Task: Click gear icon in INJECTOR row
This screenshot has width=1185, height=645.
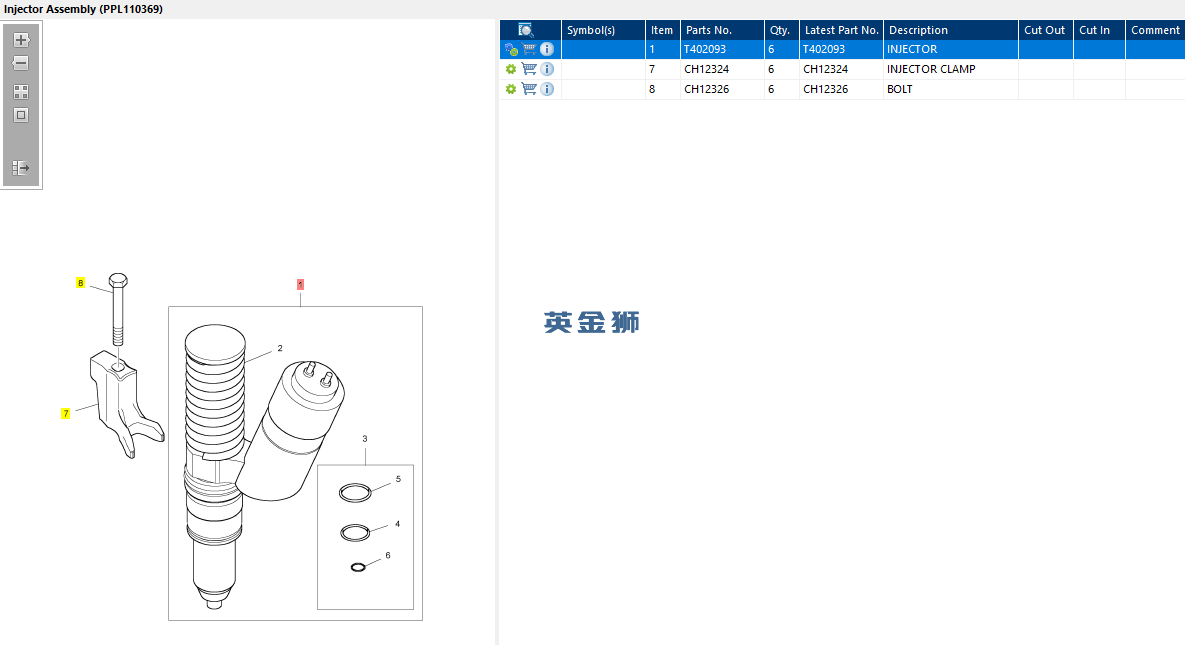Action: 512,49
